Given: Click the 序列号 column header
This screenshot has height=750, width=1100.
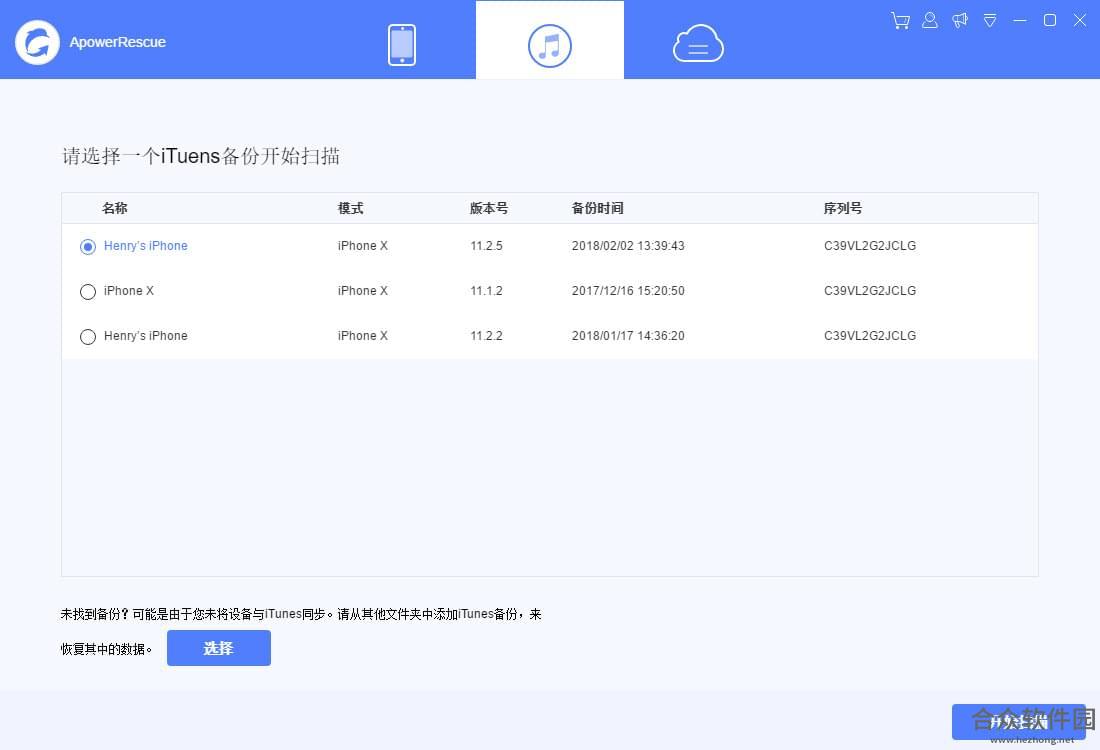Looking at the screenshot, I should pyautogui.click(x=843, y=208).
